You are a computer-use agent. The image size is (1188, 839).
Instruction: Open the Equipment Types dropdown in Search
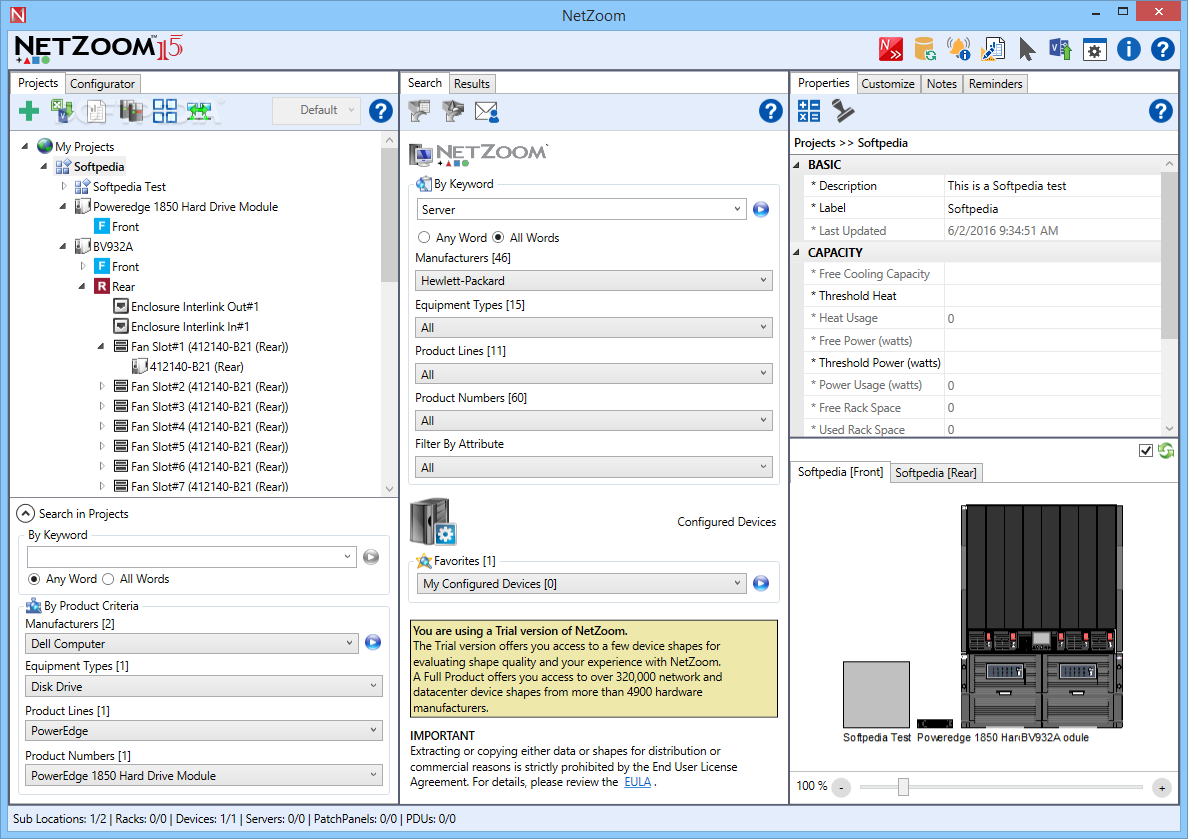(594, 327)
